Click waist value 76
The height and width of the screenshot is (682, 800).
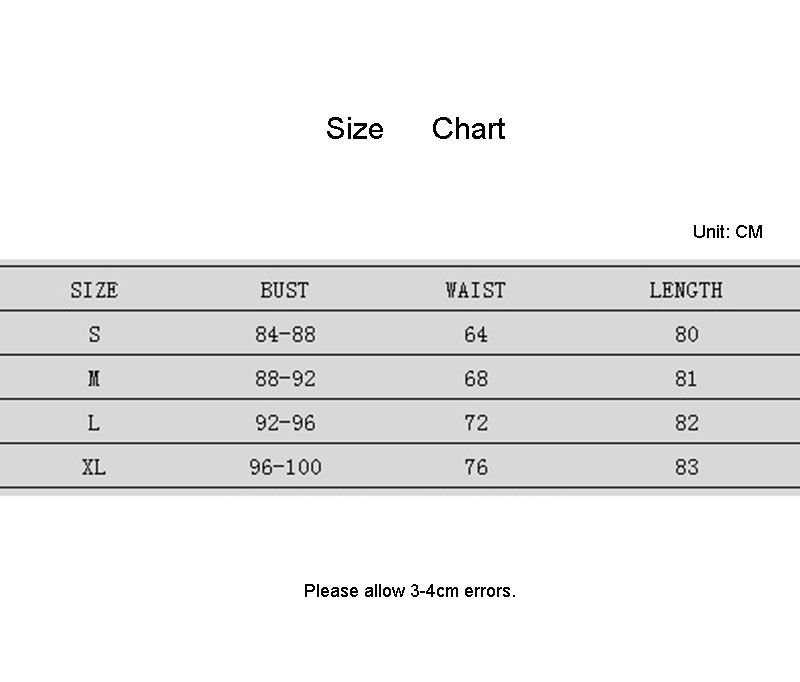click(x=476, y=467)
